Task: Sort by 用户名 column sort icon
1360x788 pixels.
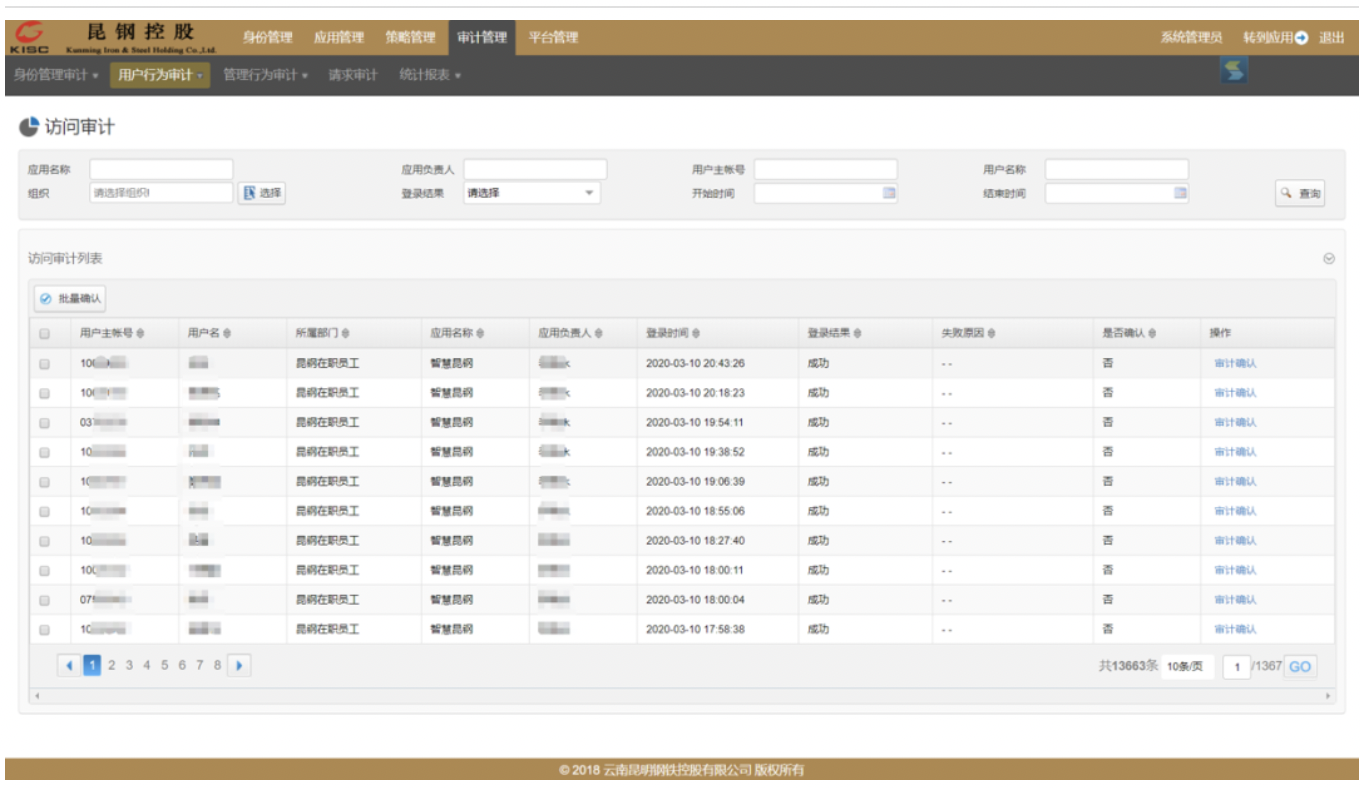Action: click(x=228, y=333)
